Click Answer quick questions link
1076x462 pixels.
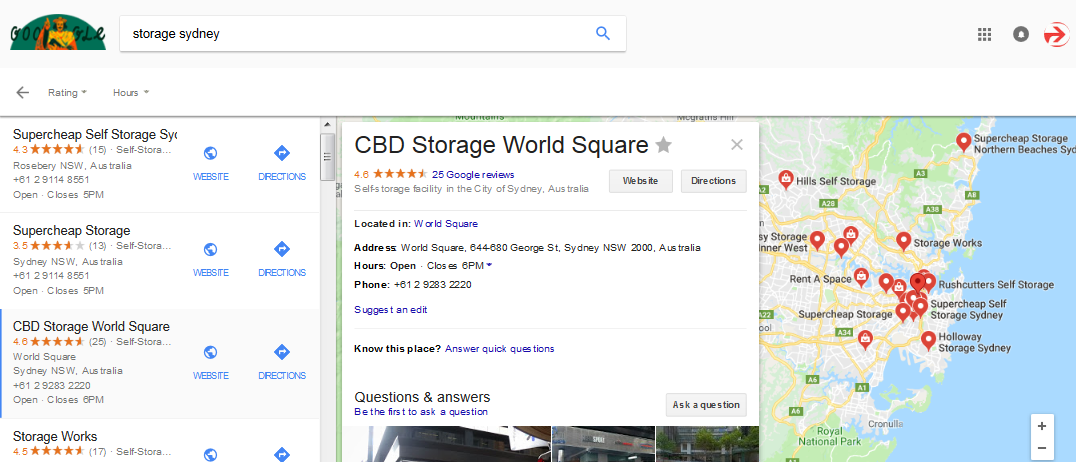coord(500,349)
